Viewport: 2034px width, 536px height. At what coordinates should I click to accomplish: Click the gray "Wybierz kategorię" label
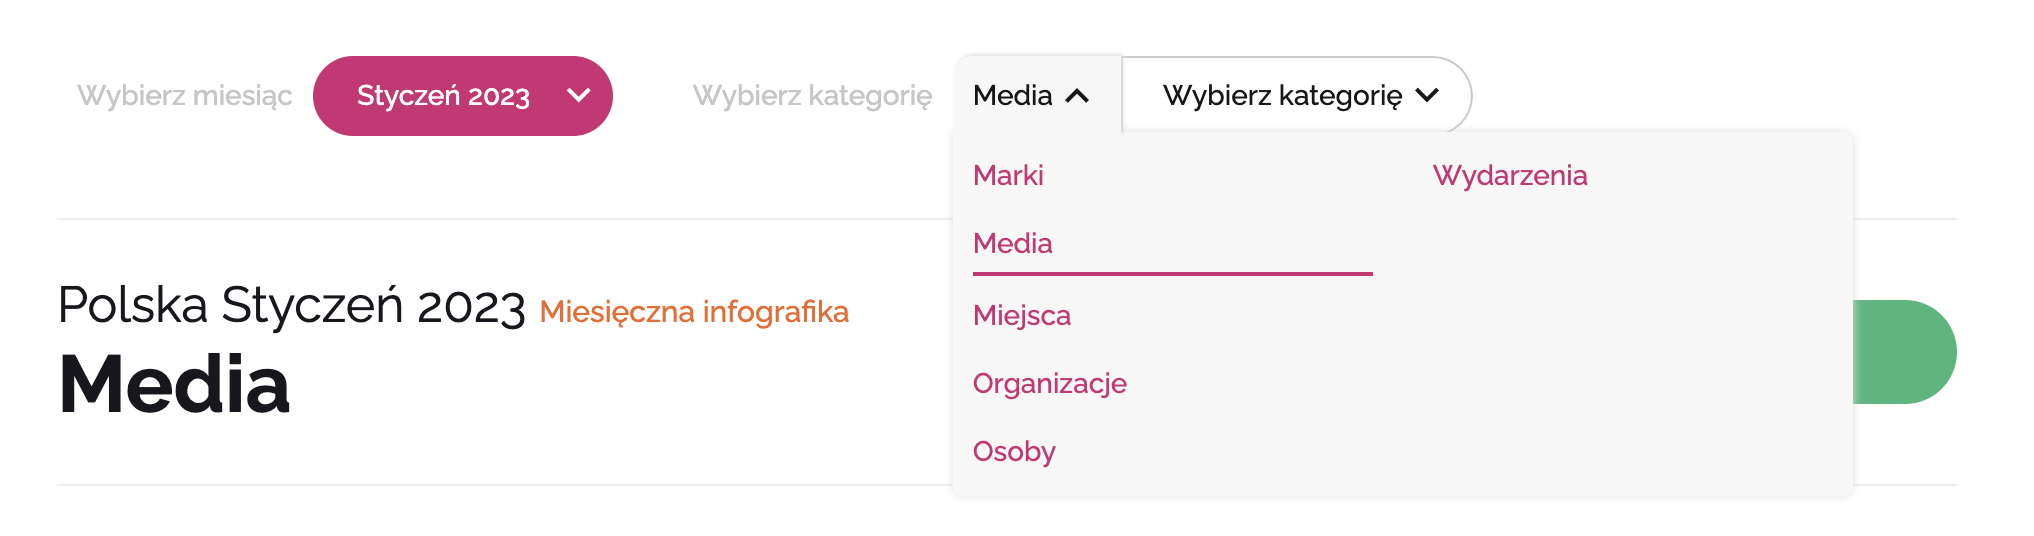point(812,96)
